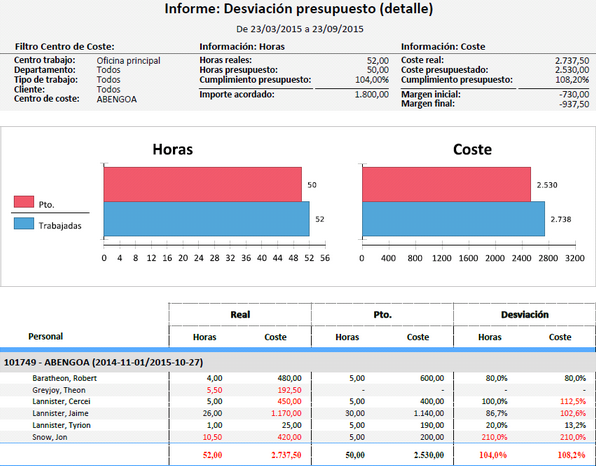Click the Margen inicial value -730,00
The width and height of the screenshot is (596, 466).
click(x=574, y=94)
